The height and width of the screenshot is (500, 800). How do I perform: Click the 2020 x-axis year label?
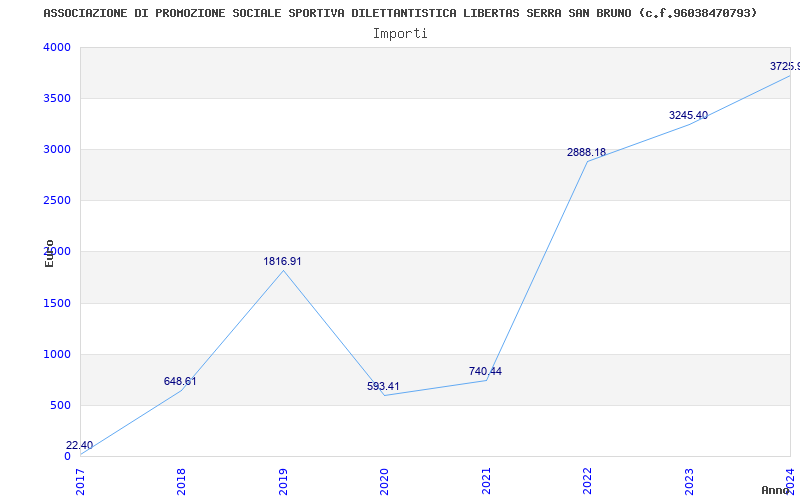point(384,482)
